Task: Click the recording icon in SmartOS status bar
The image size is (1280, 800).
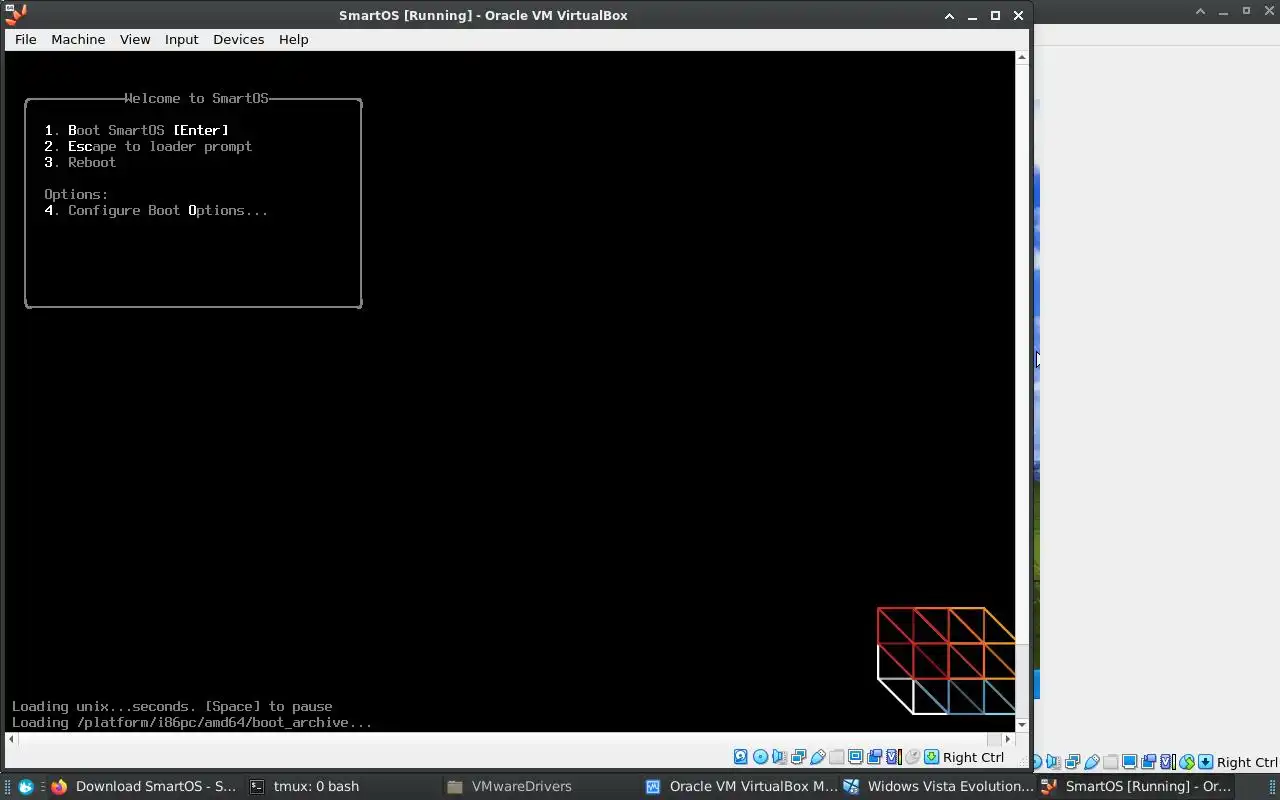Action: point(874,757)
